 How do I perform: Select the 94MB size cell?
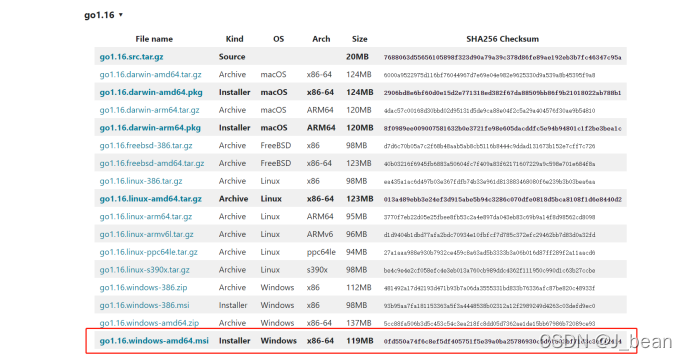coord(357,252)
